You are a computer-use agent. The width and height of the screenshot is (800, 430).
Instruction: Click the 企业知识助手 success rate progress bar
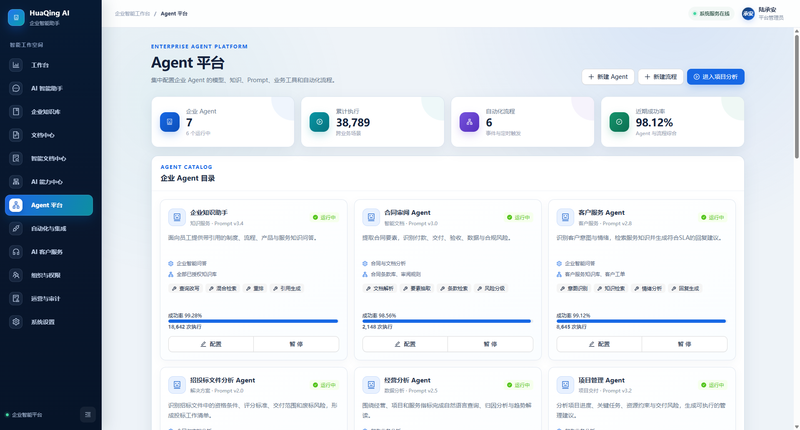pyautogui.click(x=253, y=321)
